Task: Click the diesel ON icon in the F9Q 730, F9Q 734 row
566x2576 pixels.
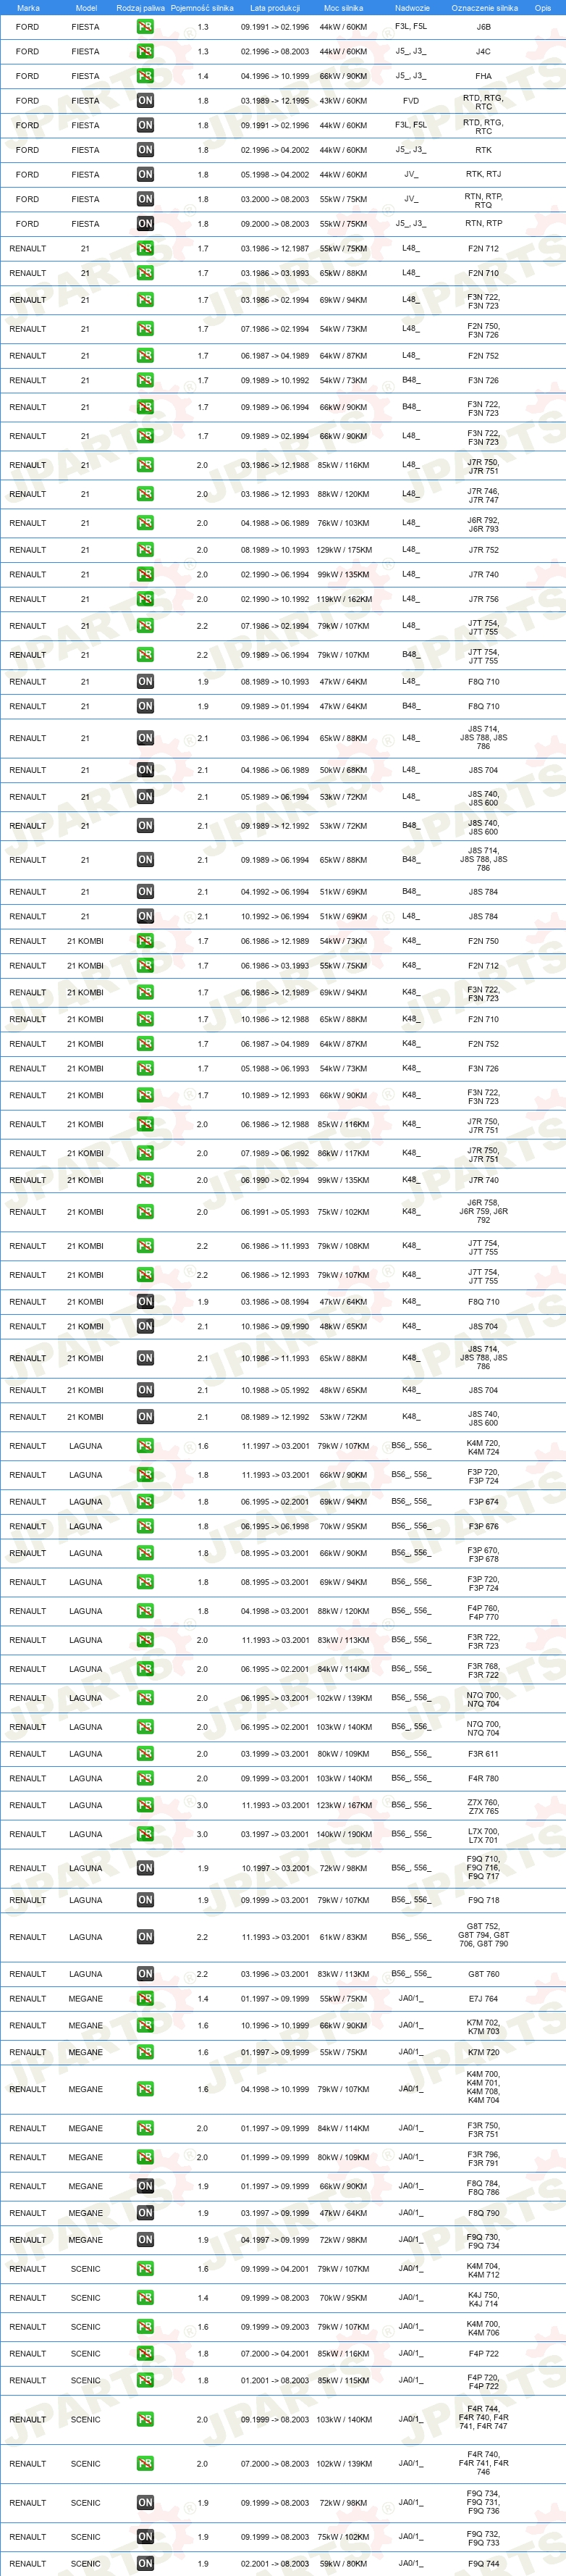Action: pos(145,2240)
